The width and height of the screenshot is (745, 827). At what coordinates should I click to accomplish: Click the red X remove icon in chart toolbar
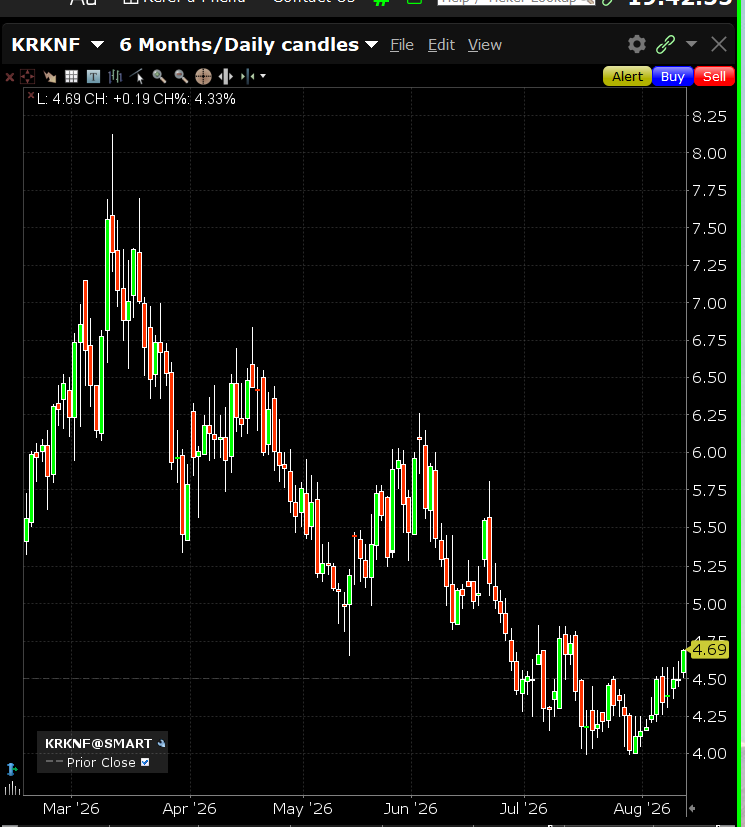pos(9,77)
